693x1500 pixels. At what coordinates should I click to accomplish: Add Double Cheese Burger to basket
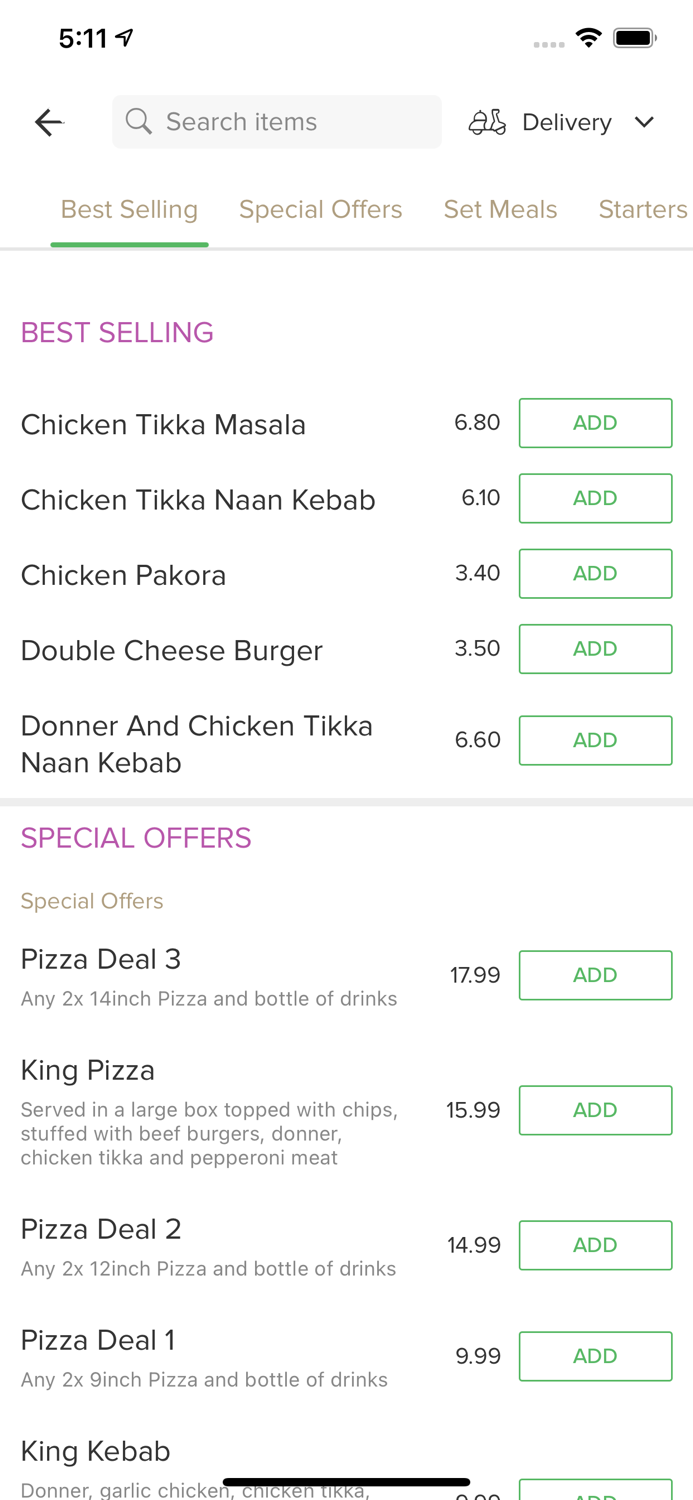coord(595,649)
